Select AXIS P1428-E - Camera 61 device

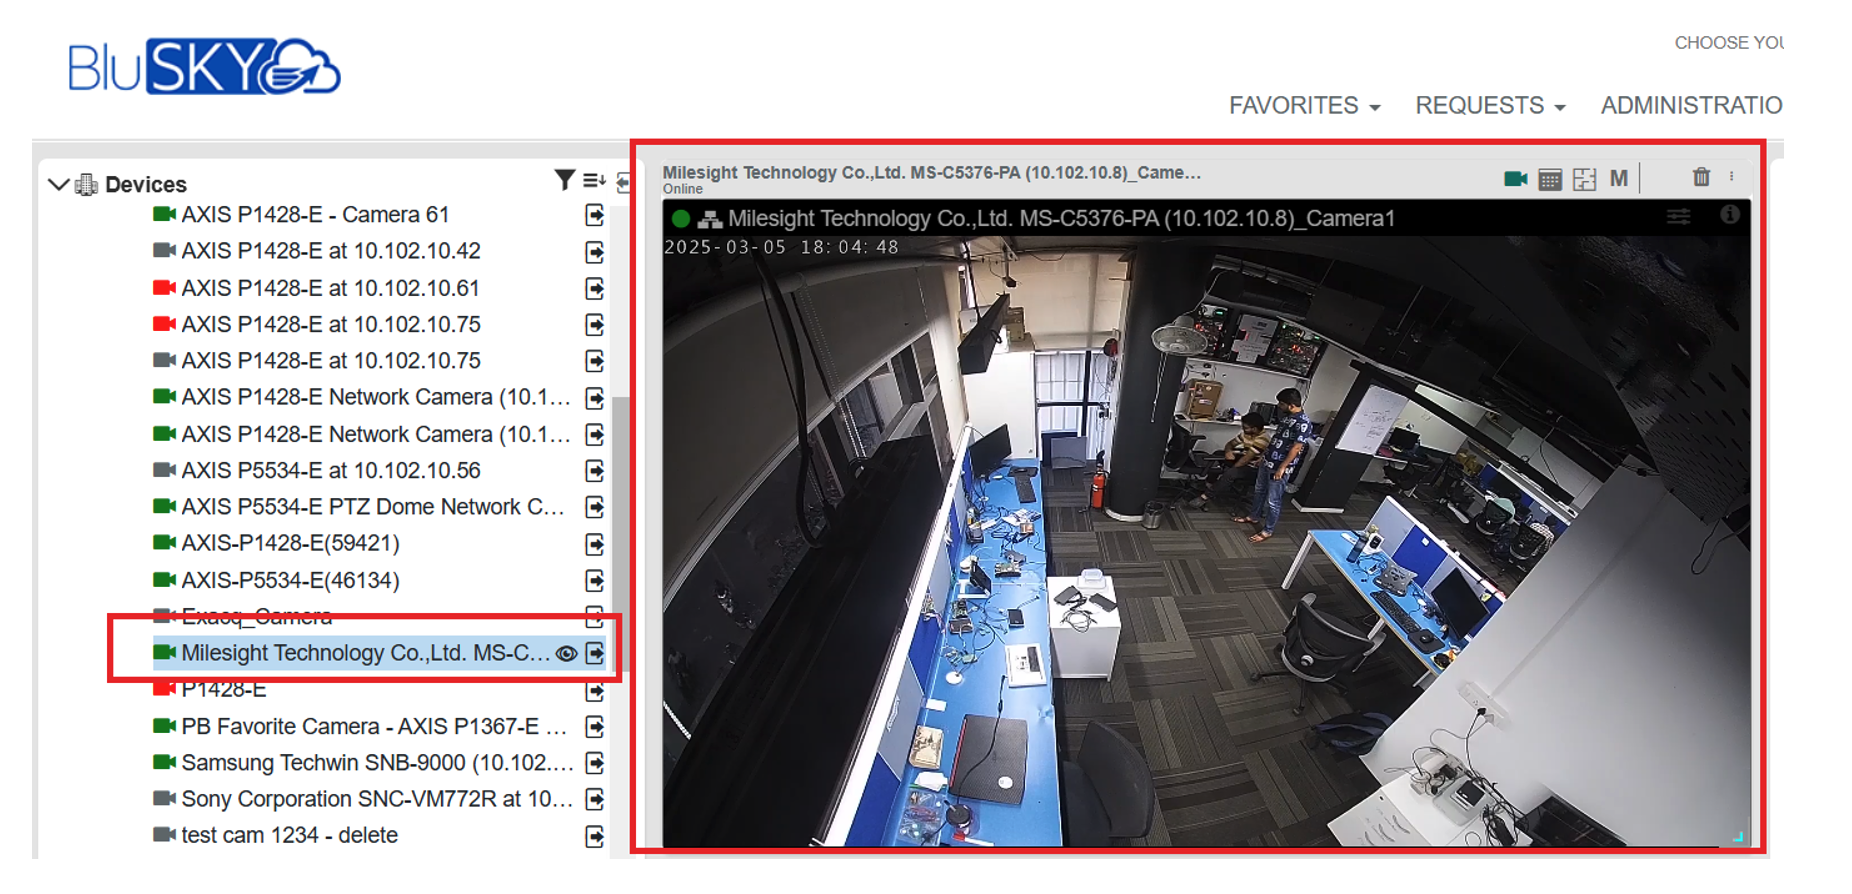[x=315, y=215]
